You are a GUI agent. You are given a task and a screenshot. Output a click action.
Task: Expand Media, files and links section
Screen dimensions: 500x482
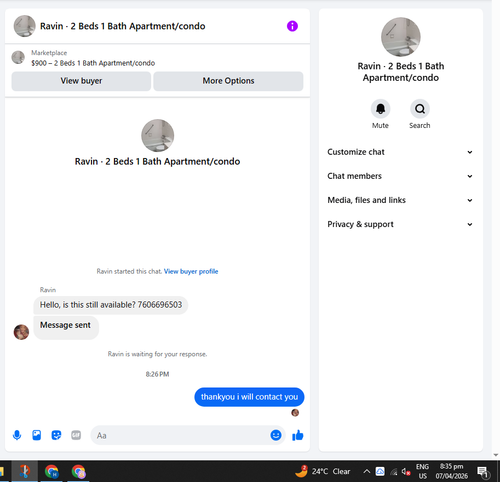coord(400,200)
